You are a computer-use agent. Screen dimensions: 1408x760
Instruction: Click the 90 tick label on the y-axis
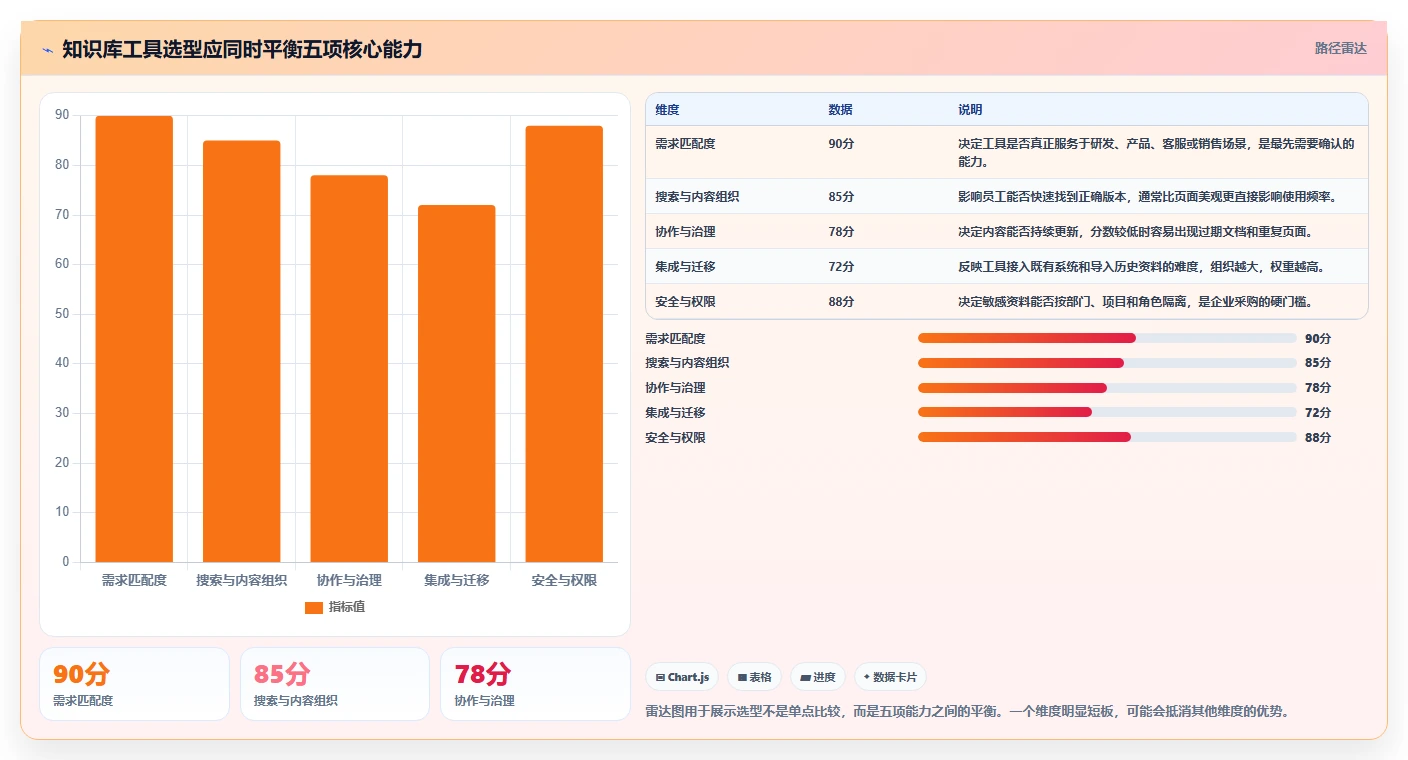point(62,116)
